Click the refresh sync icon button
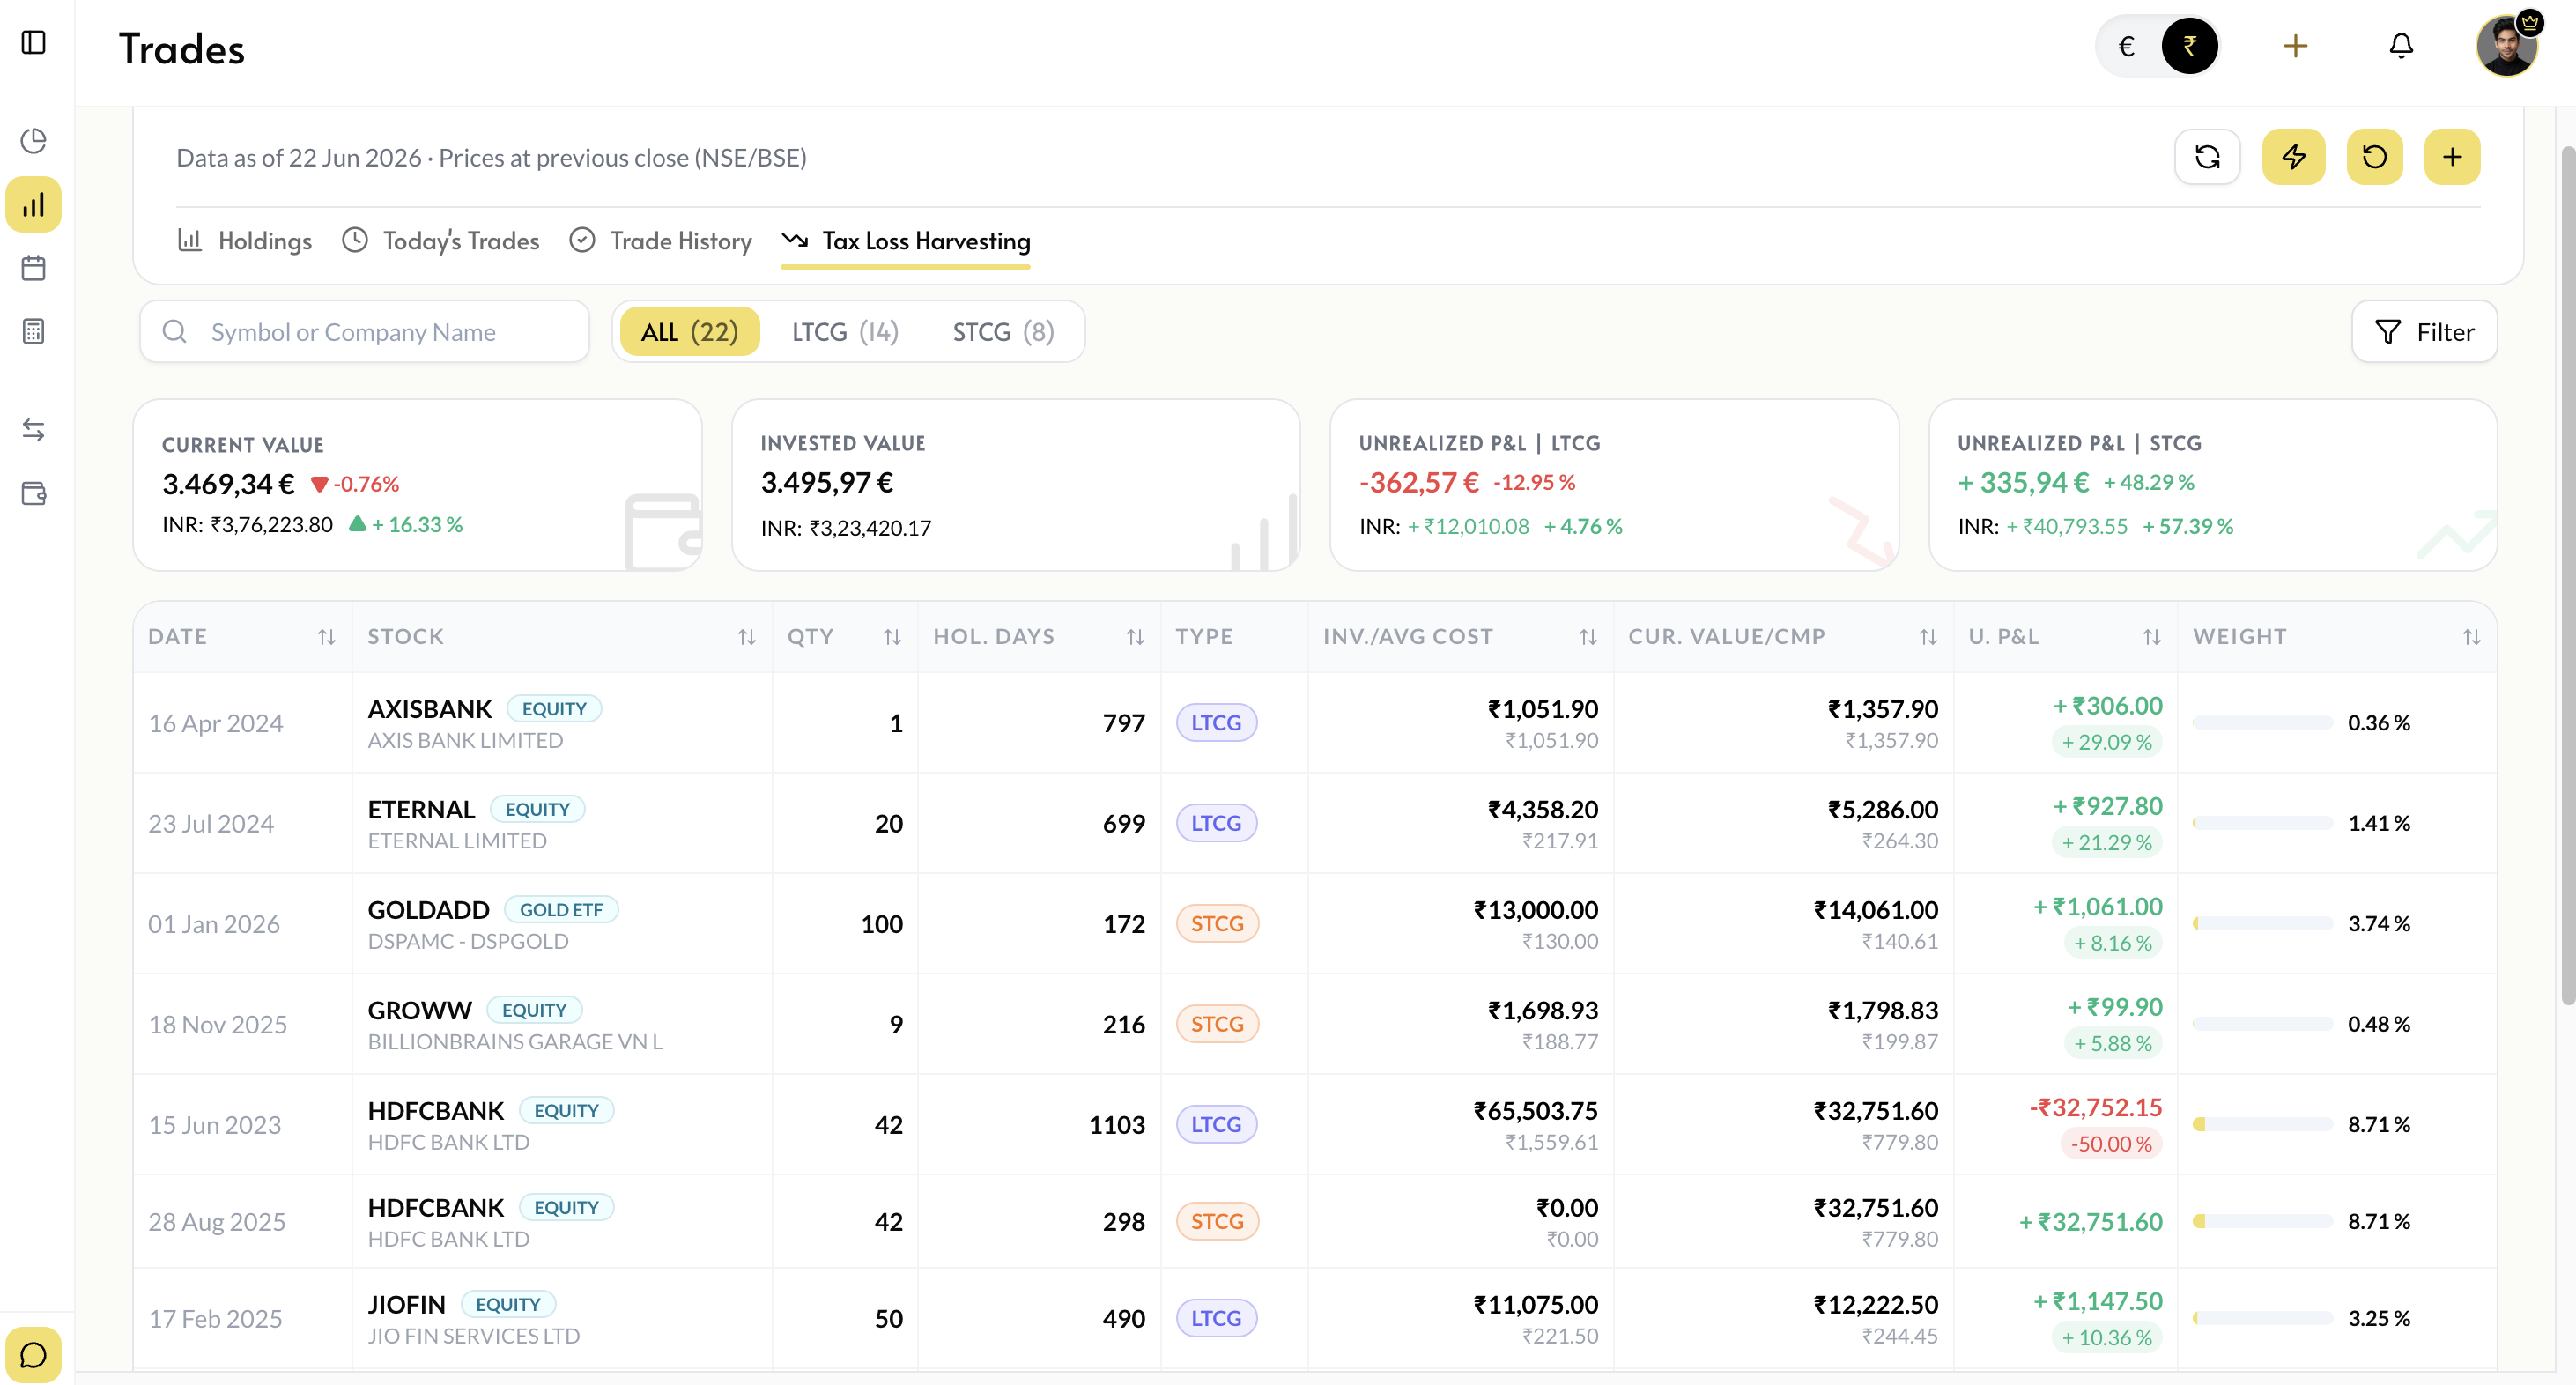Image resolution: width=2576 pixels, height=1385 pixels. click(x=2207, y=157)
